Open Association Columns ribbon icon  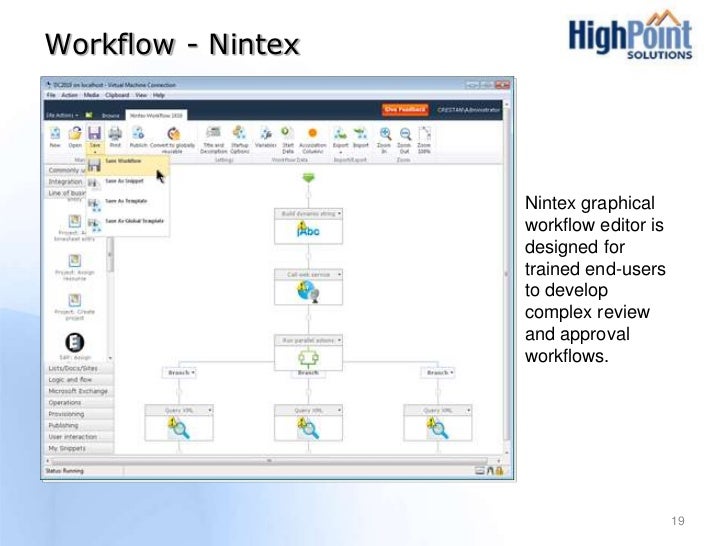point(312,133)
